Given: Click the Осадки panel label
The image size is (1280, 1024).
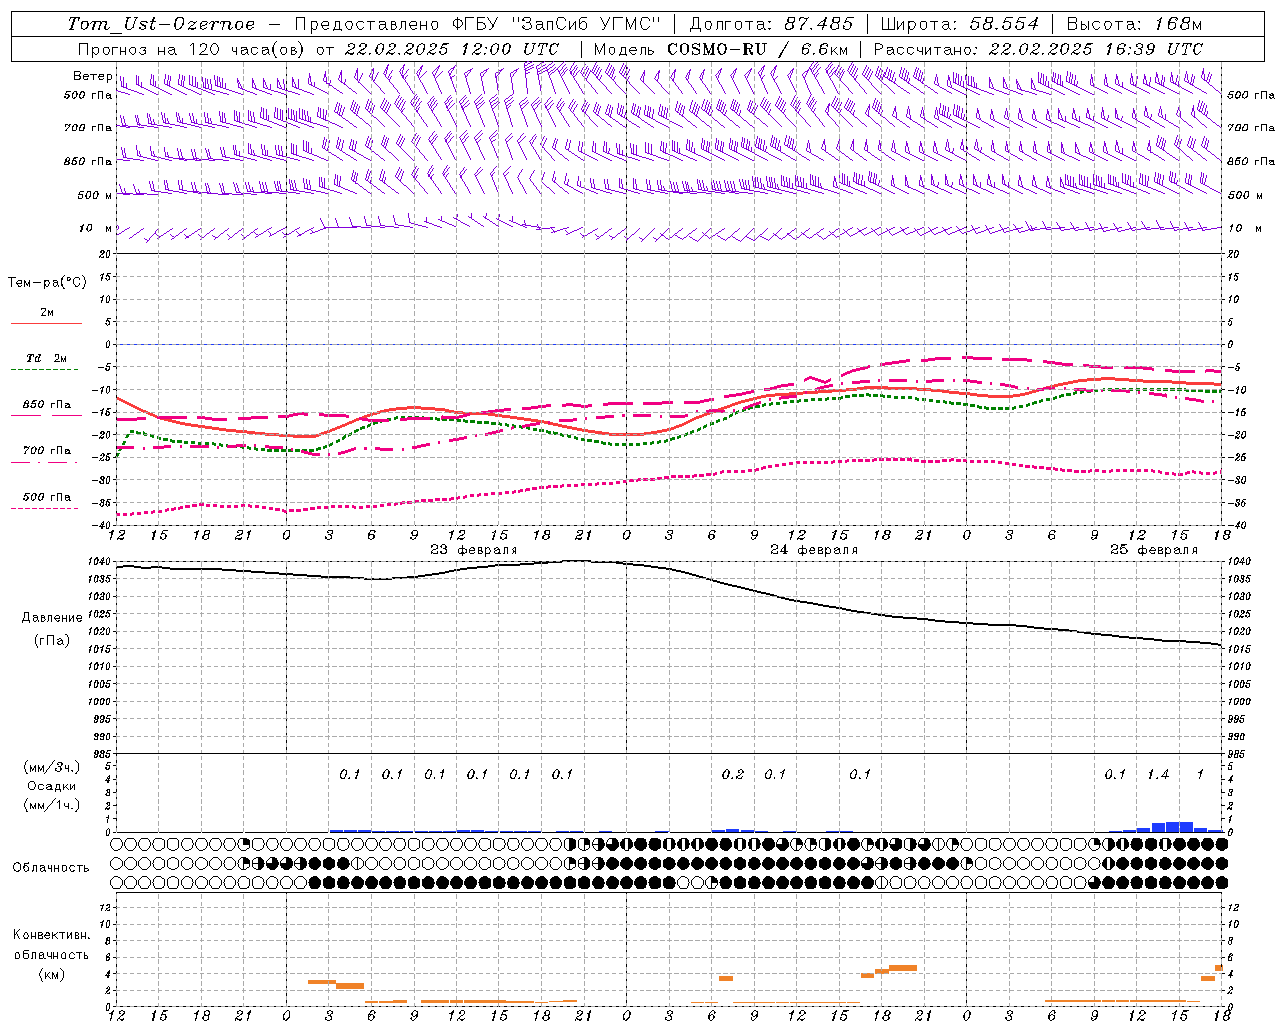Looking at the screenshot, I should (x=52, y=786).
